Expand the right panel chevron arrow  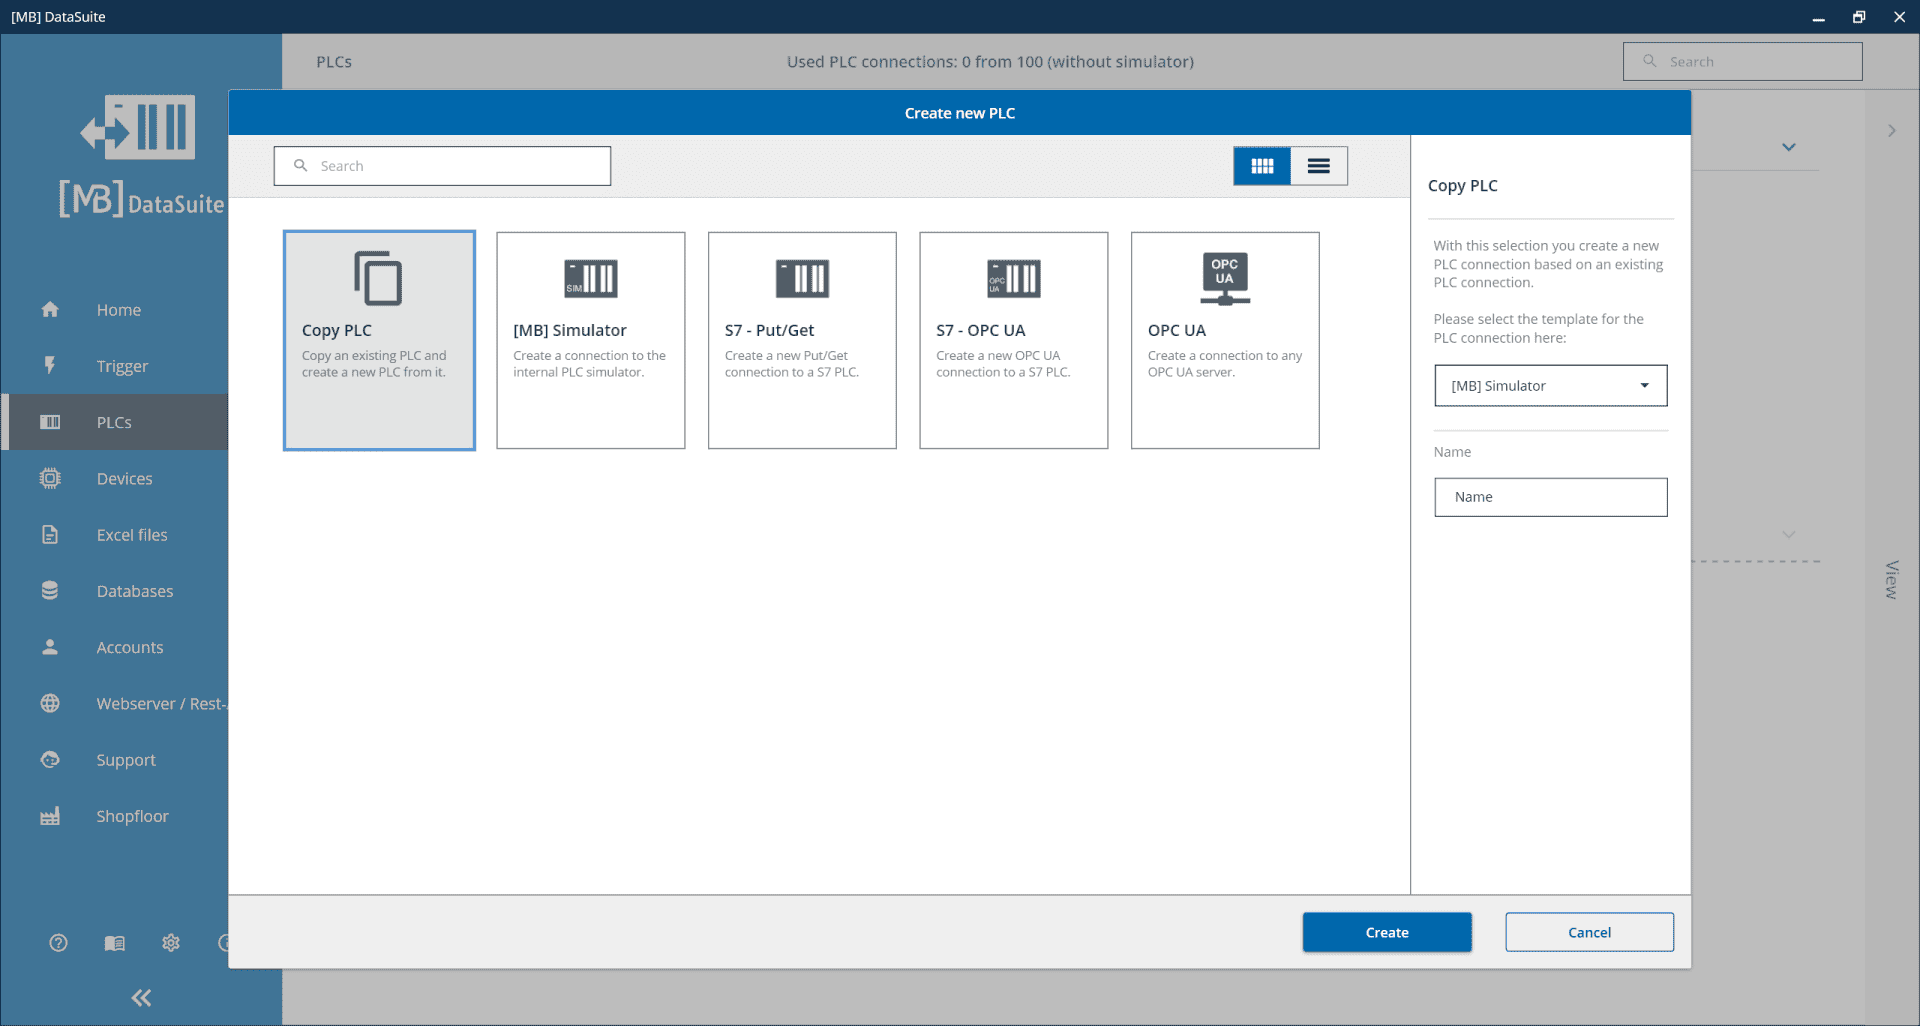click(1892, 131)
